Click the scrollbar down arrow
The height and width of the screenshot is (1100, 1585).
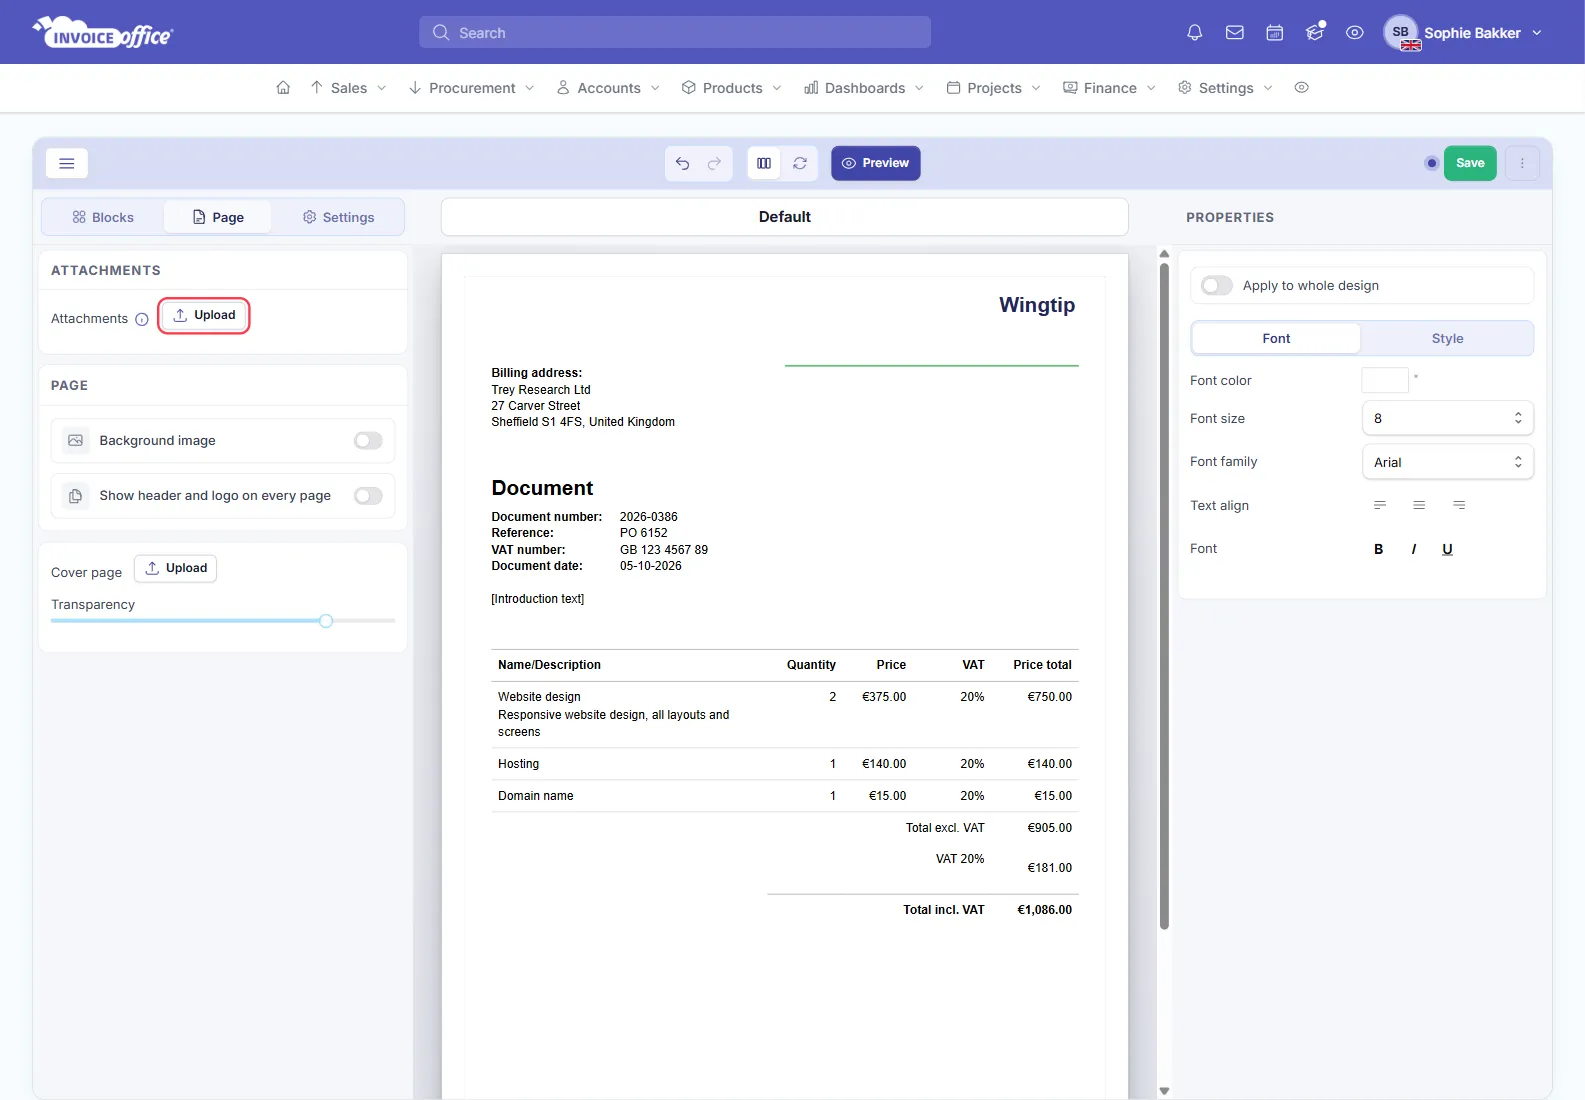(x=1164, y=1091)
